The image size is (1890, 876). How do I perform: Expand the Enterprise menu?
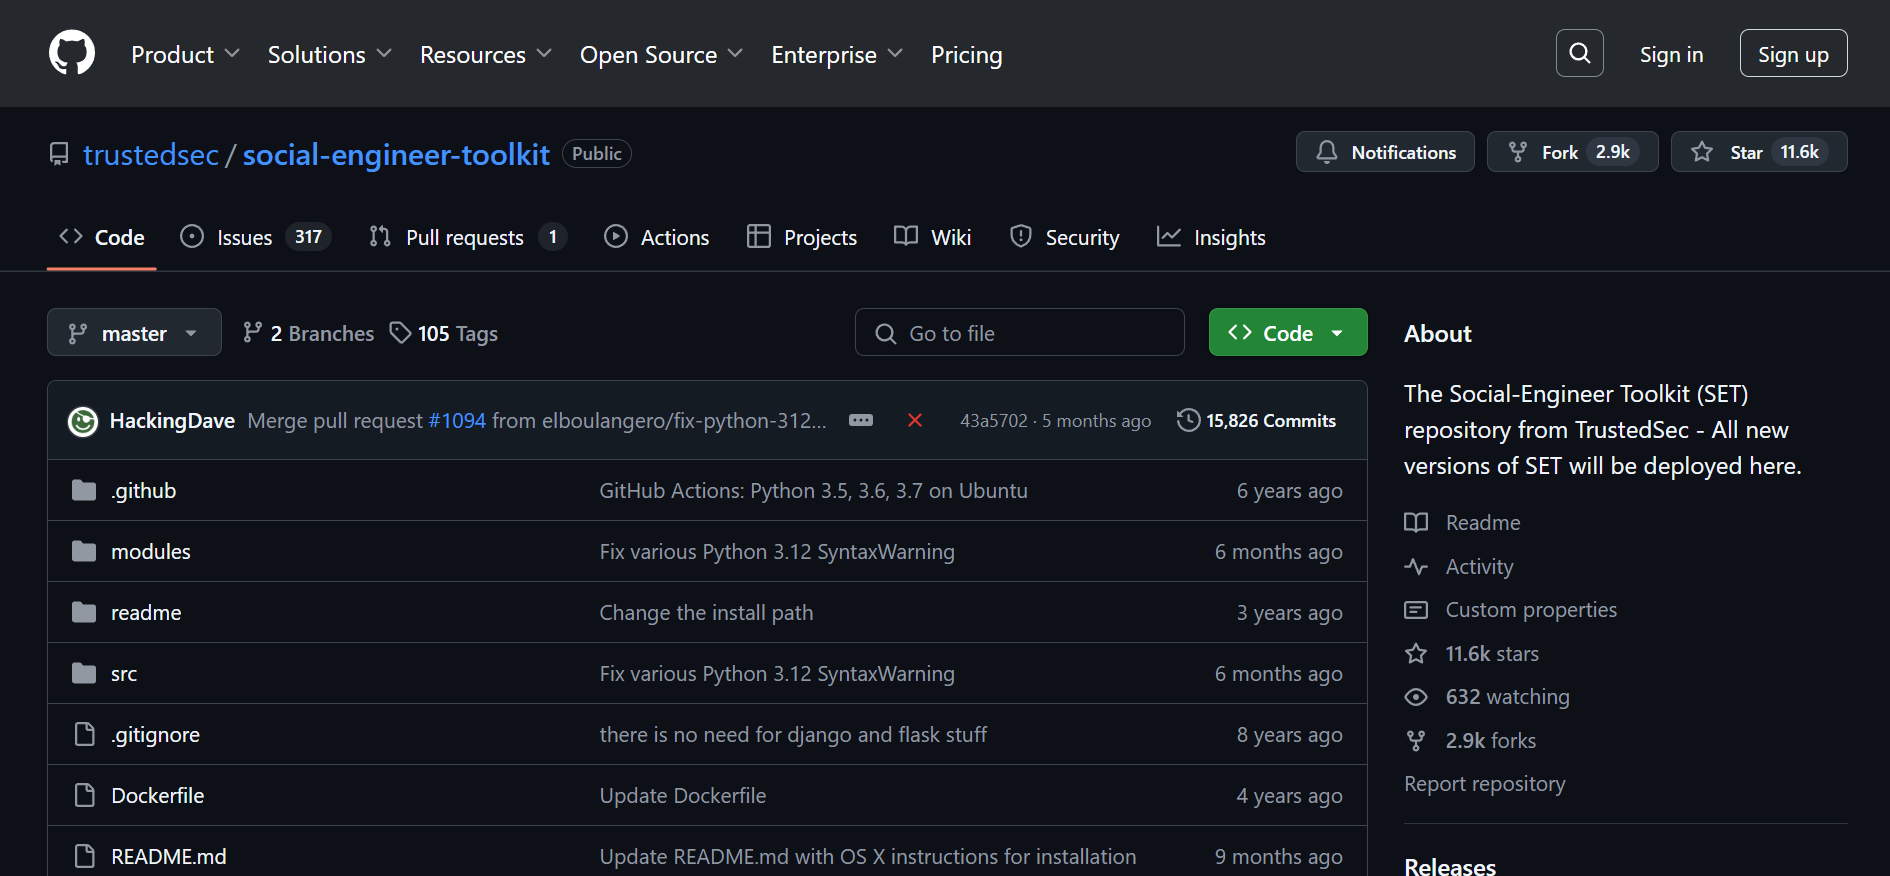(x=837, y=54)
